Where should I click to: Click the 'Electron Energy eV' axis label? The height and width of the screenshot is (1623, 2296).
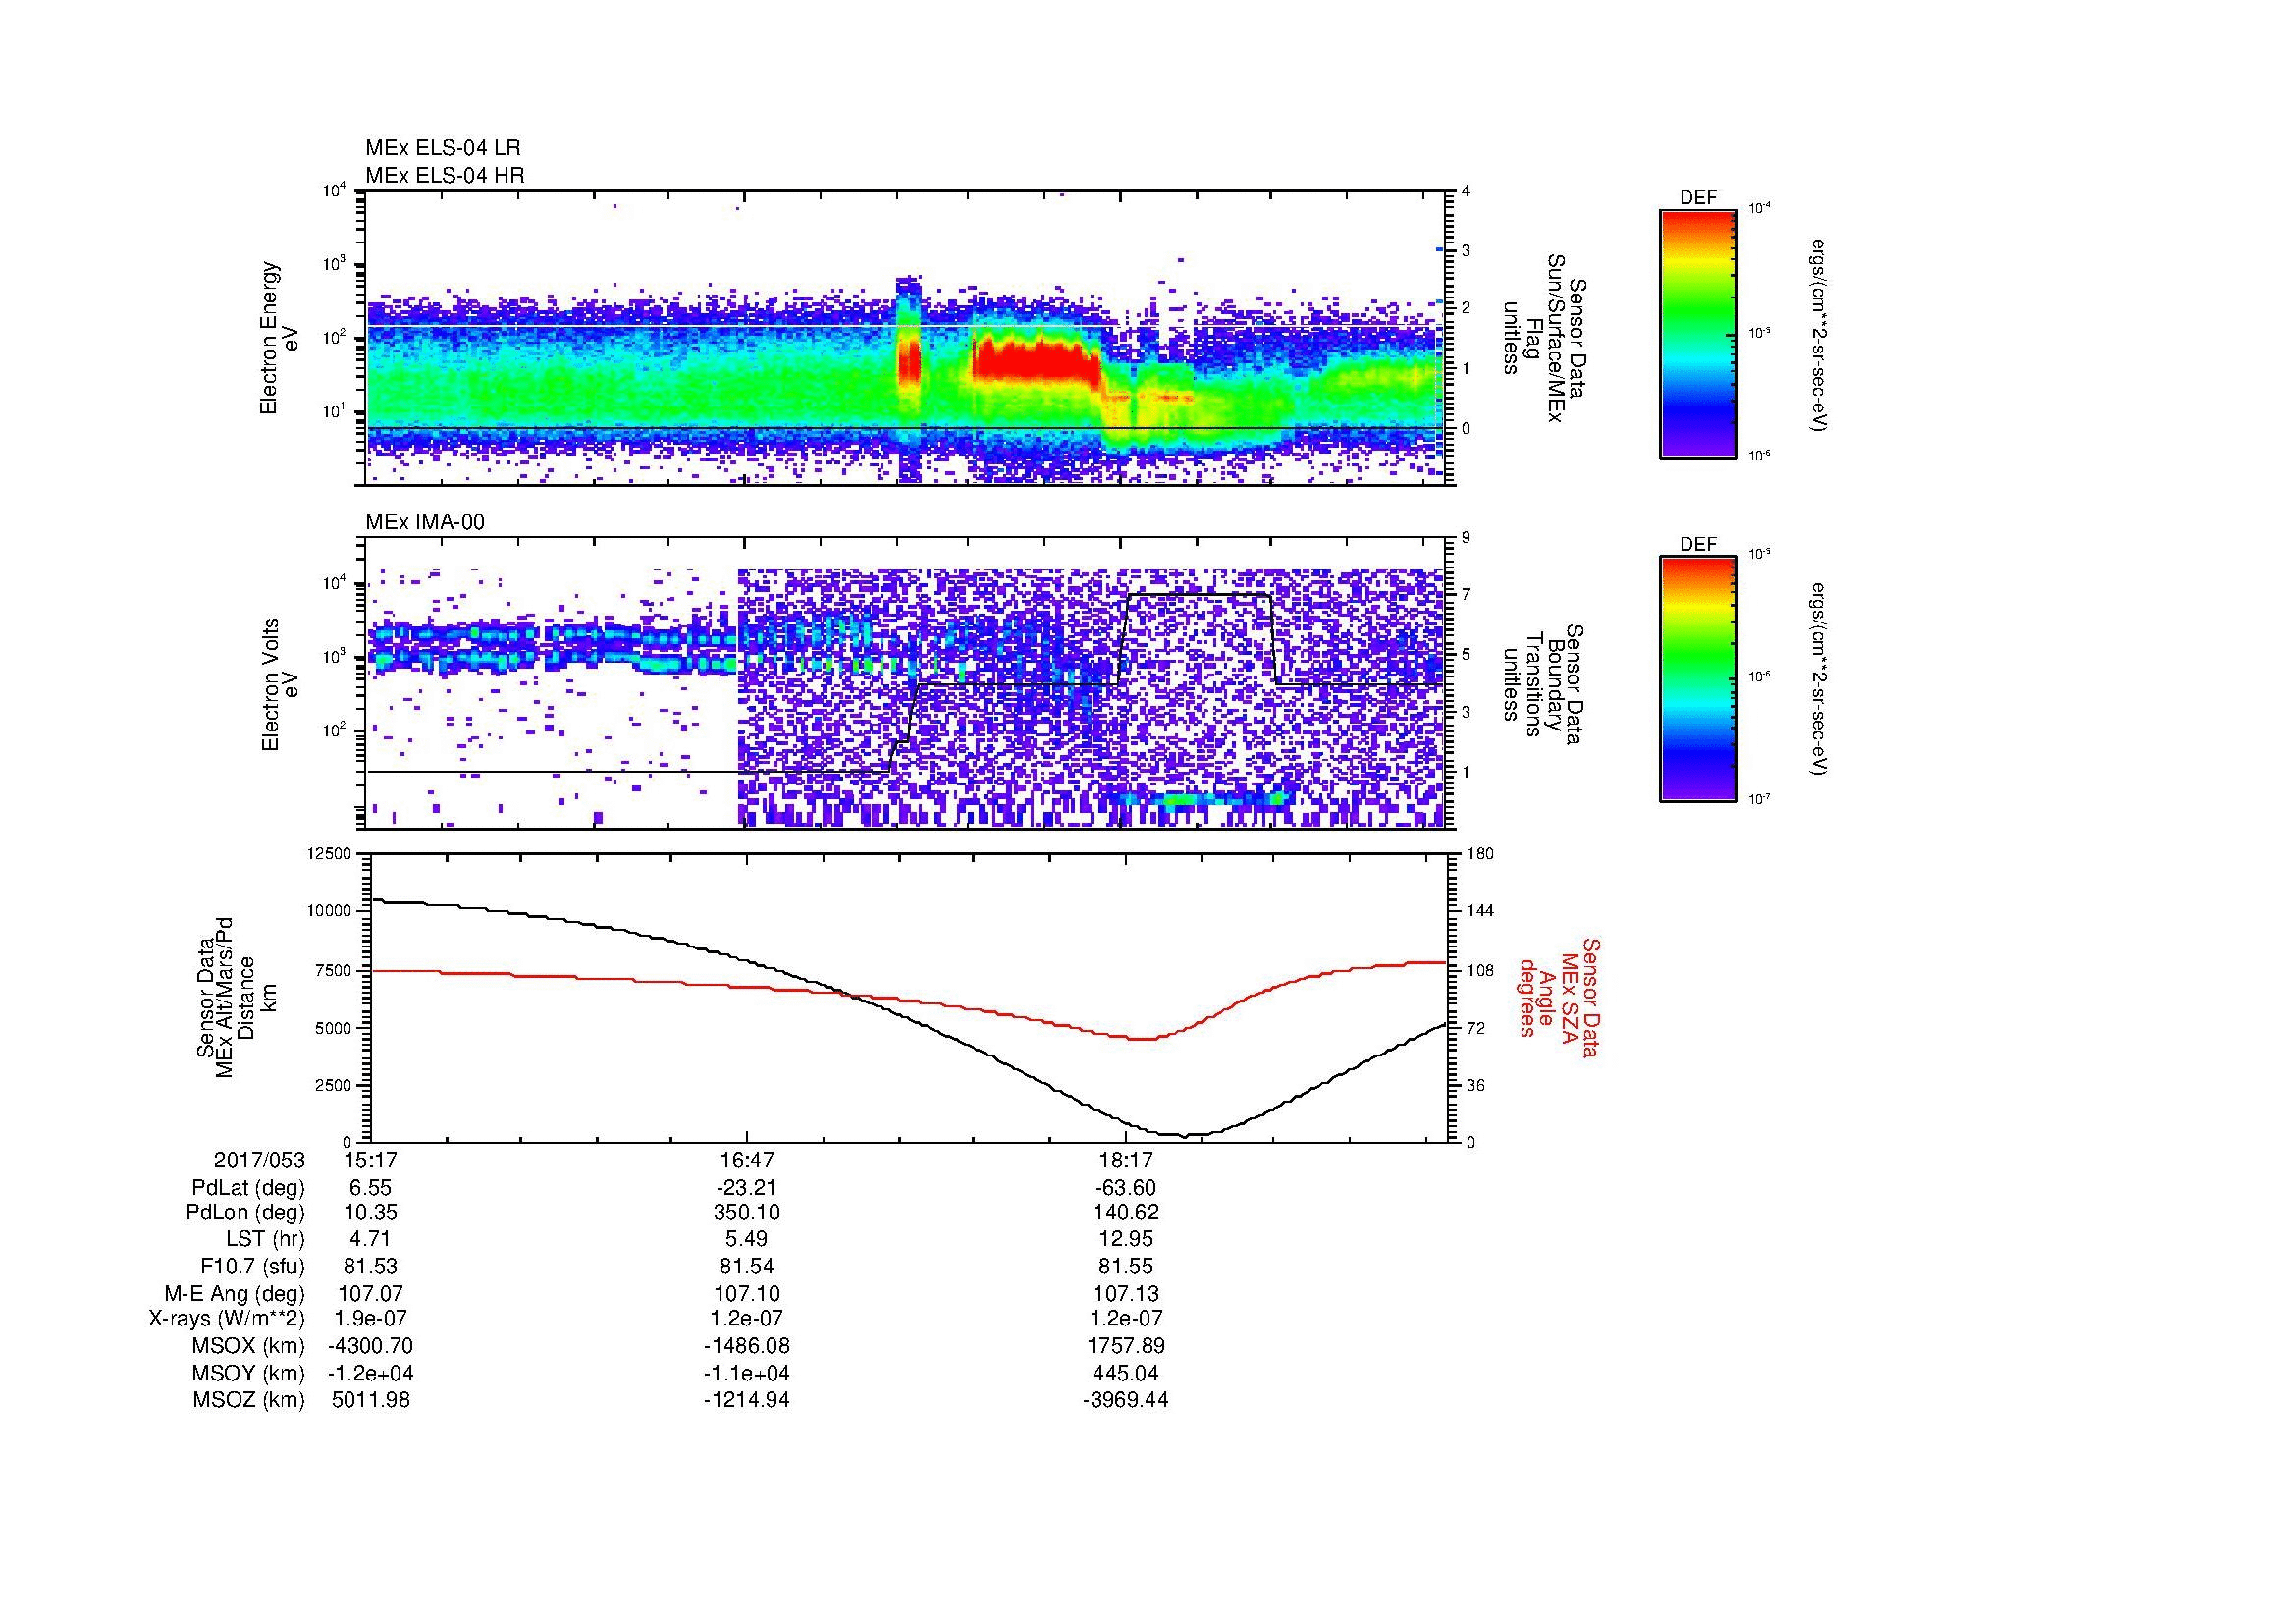[279, 338]
